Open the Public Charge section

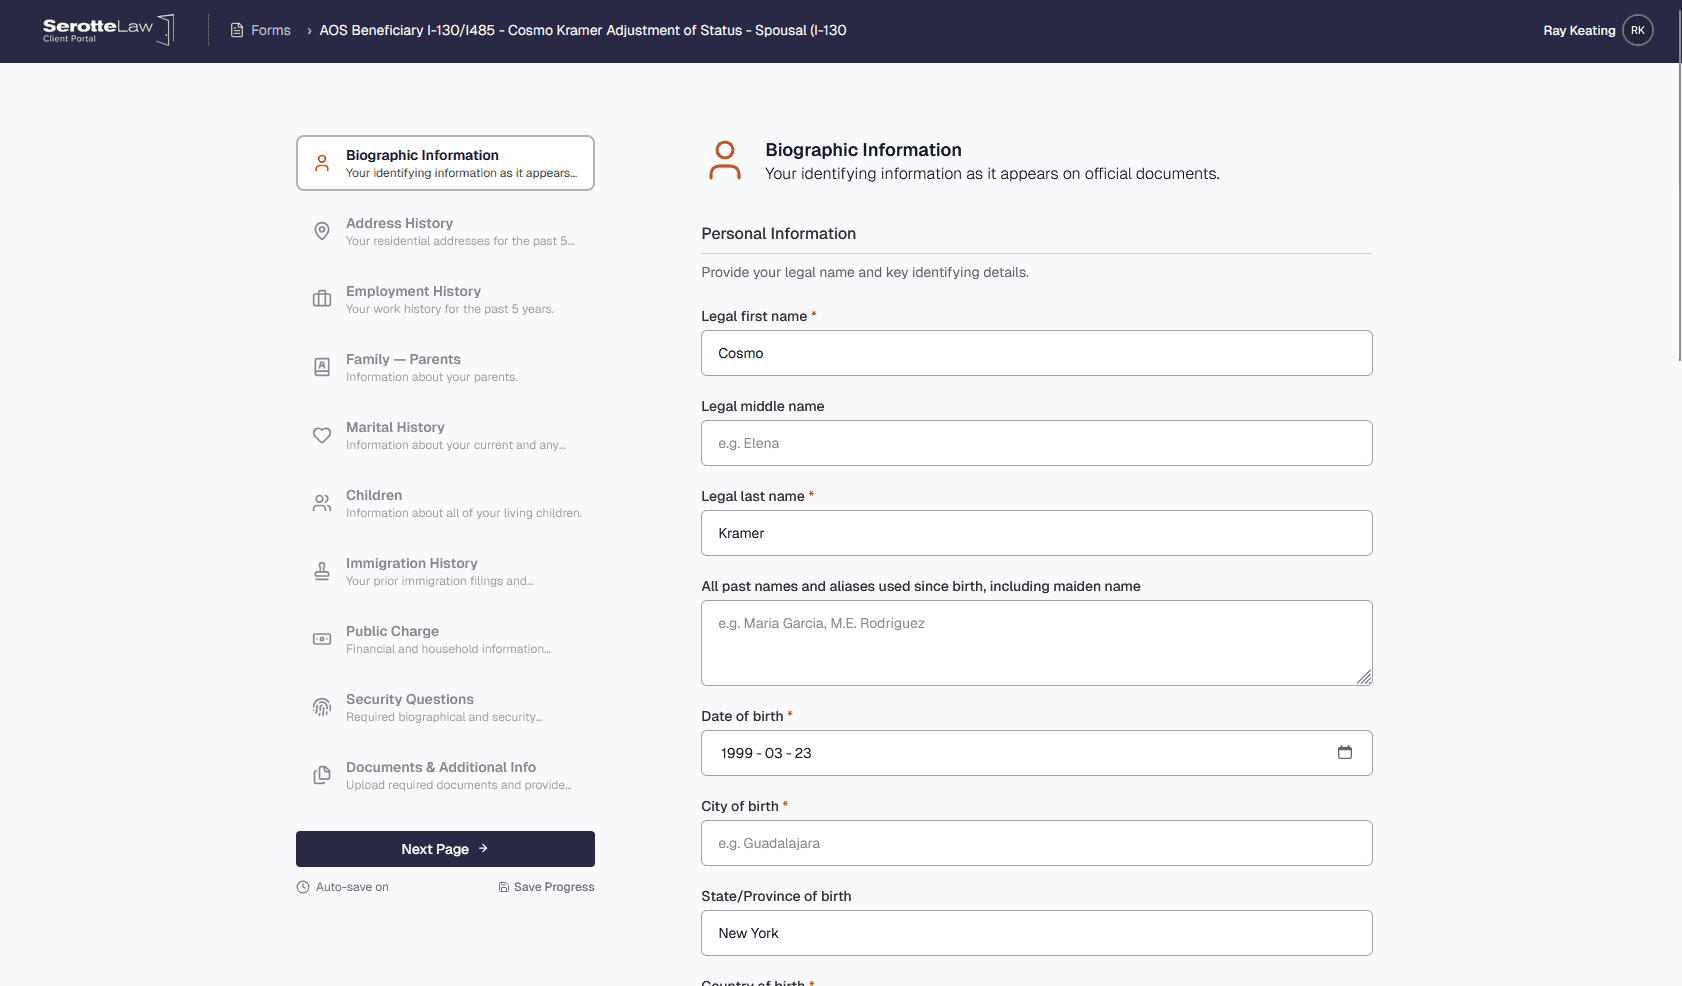click(445, 639)
